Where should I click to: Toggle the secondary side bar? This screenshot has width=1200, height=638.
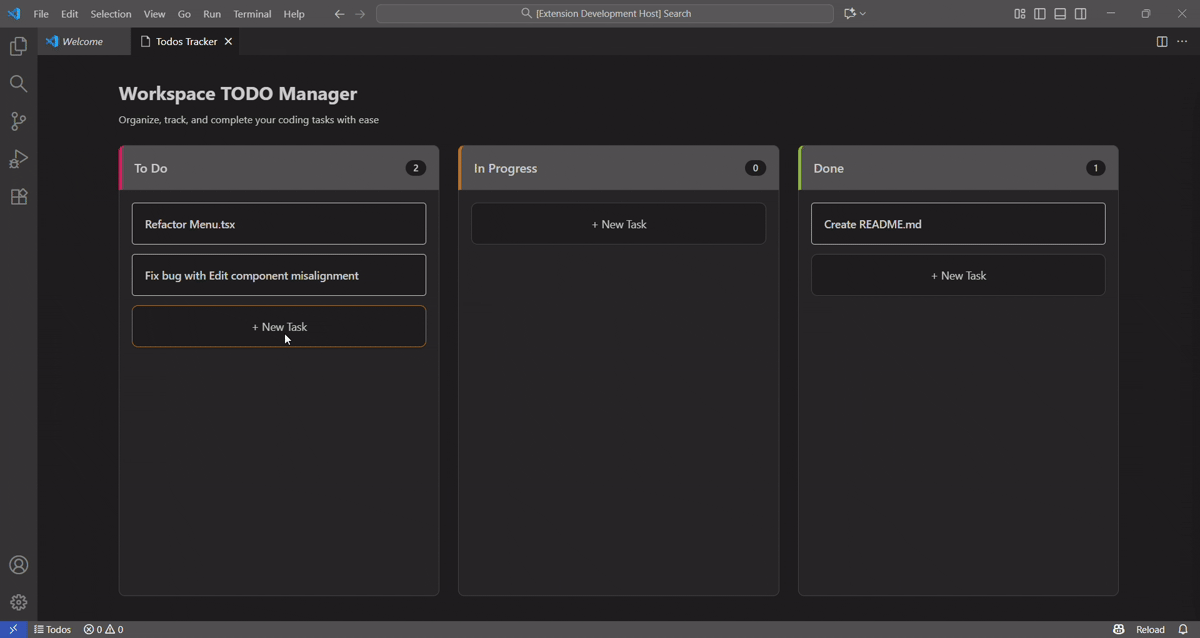pos(1081,13)
